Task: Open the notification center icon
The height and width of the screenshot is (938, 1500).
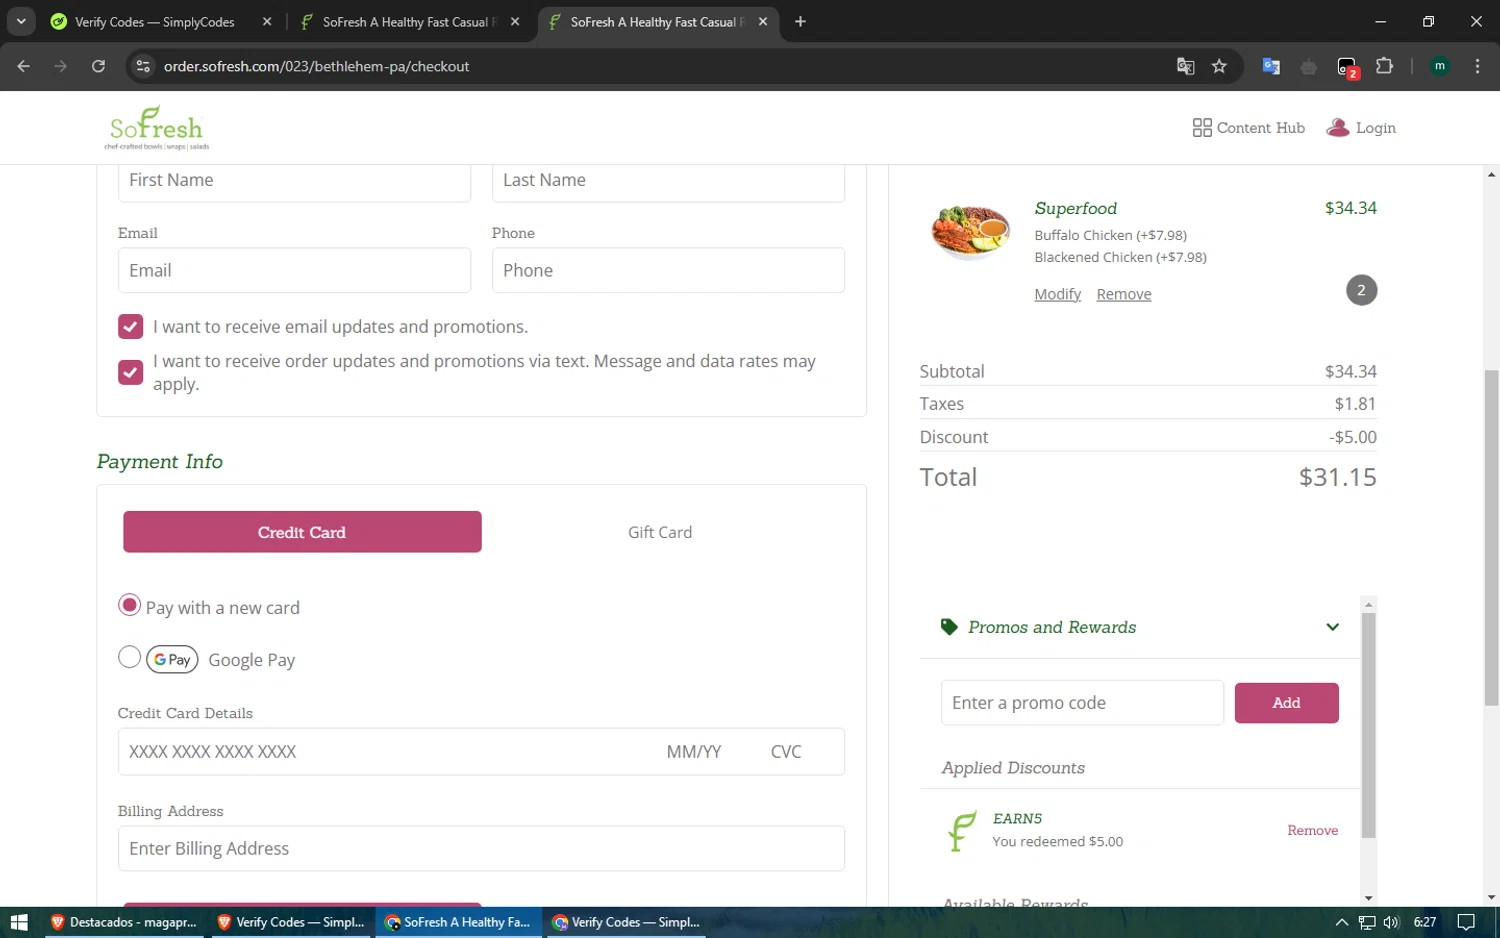Action: pos(1466,922)
